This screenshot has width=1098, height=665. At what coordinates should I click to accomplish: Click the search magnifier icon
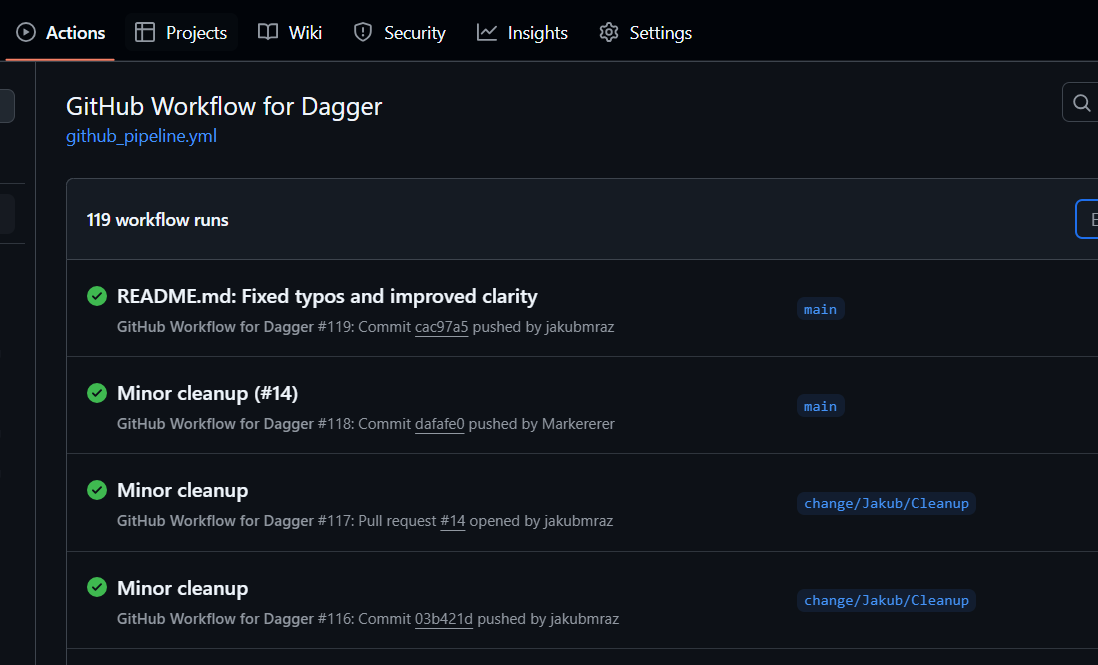(x=1082, y=103)
